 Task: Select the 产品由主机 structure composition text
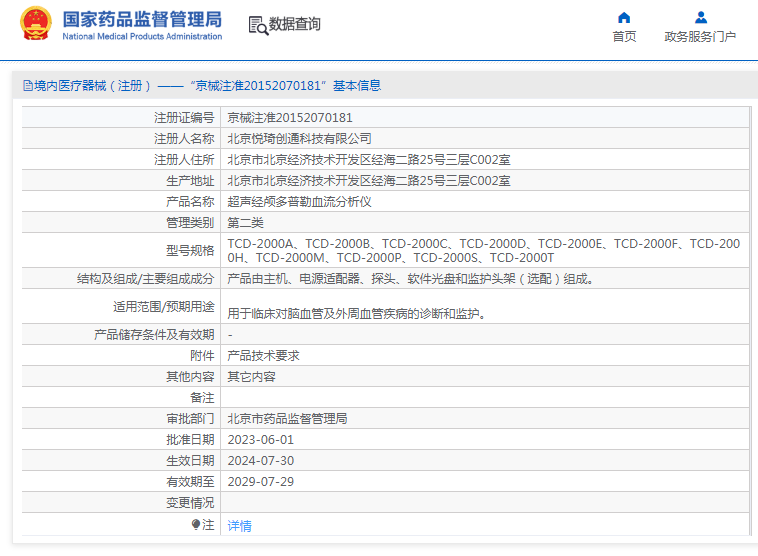point(410,279)
